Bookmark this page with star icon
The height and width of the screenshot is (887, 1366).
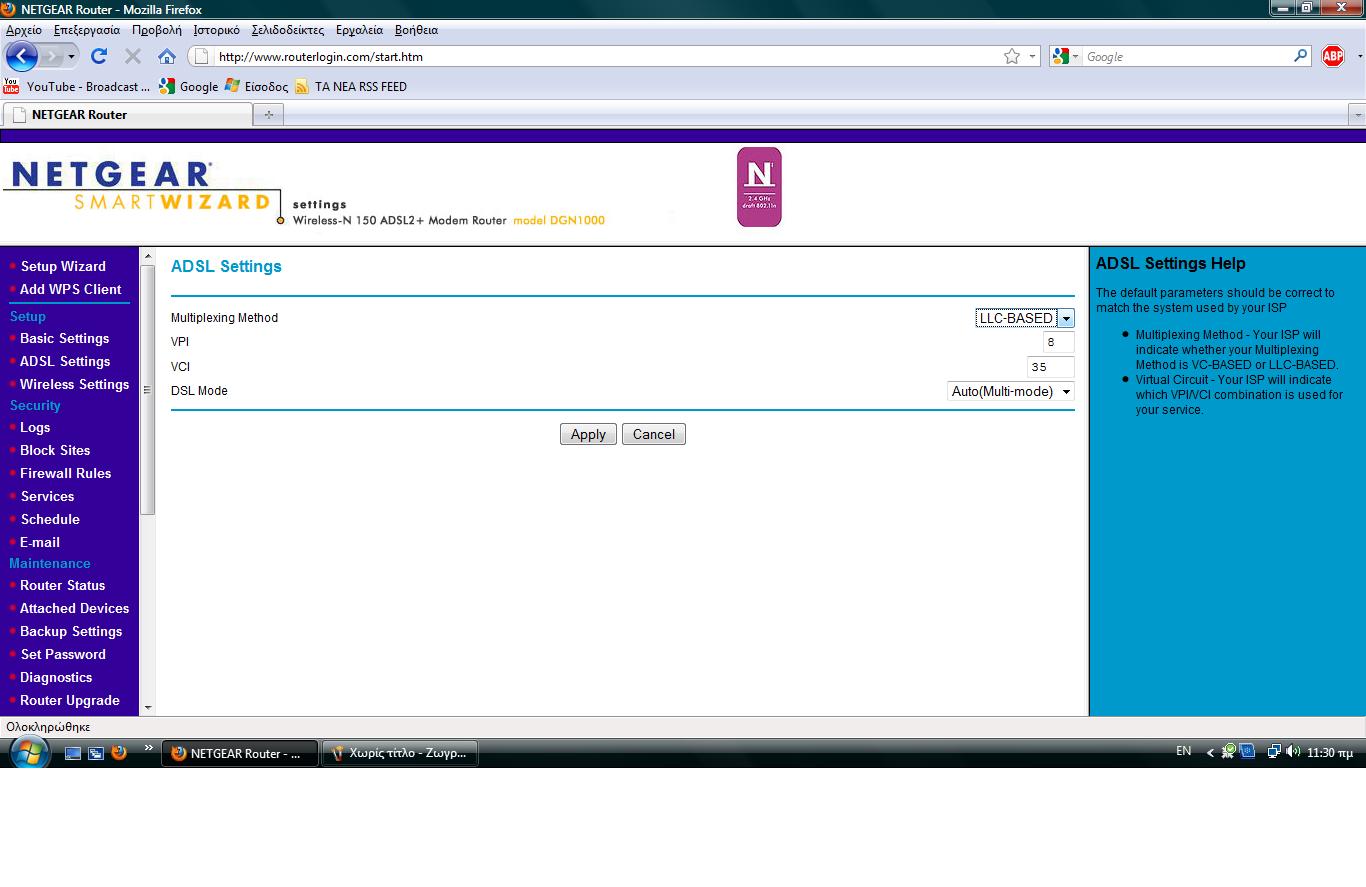click(x=1012, y=57)
